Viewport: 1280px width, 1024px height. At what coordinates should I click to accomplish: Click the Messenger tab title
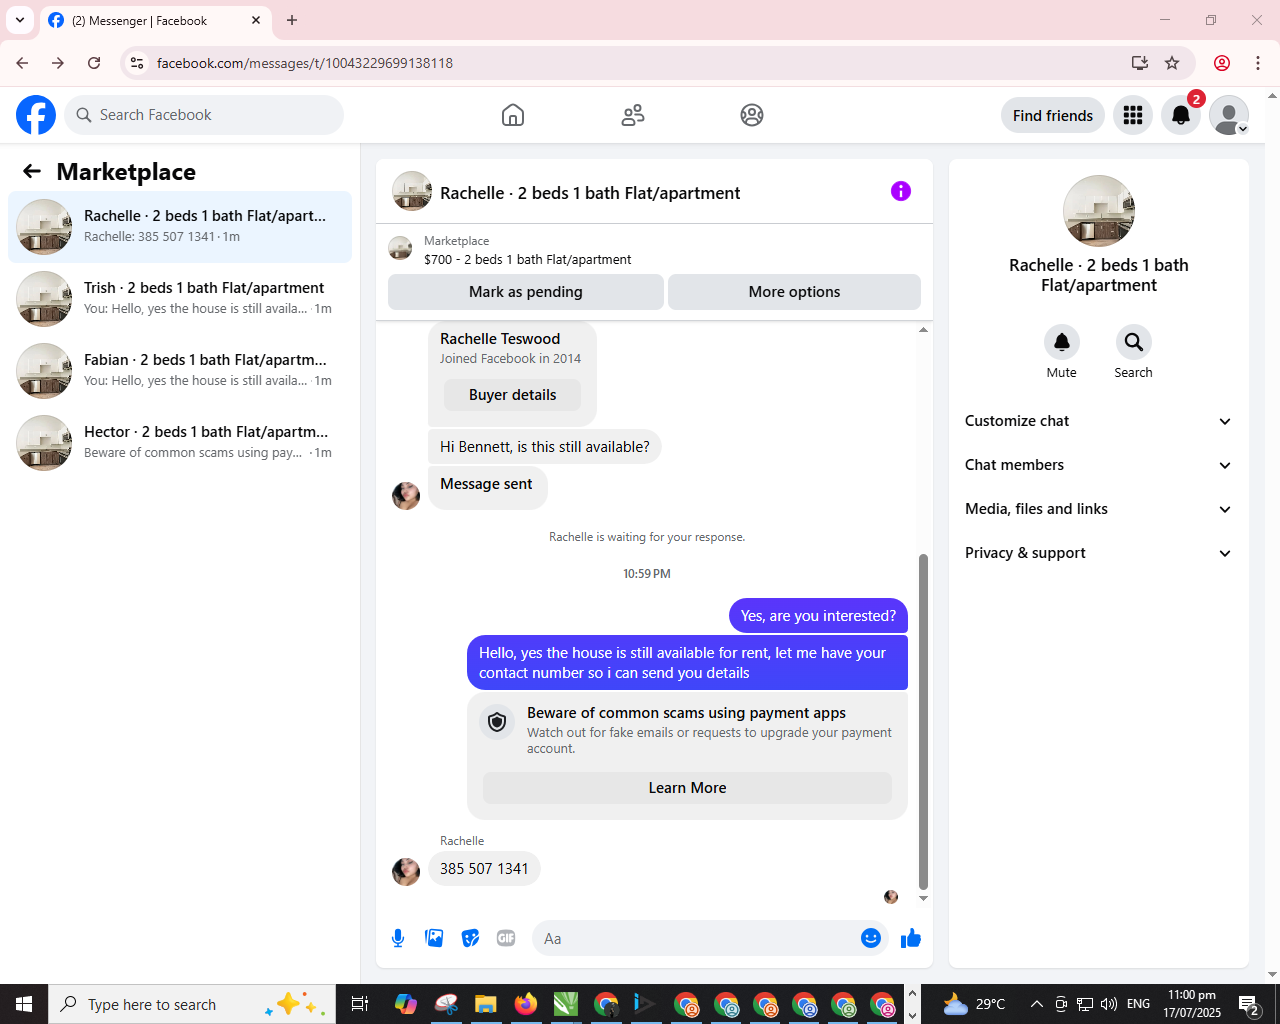139,20
